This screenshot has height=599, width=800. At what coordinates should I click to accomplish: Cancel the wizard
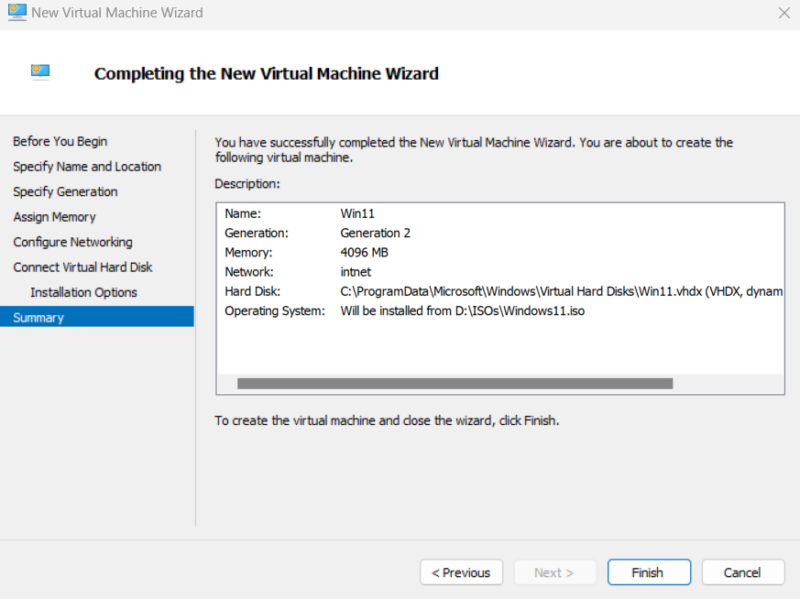click(743, 572)
